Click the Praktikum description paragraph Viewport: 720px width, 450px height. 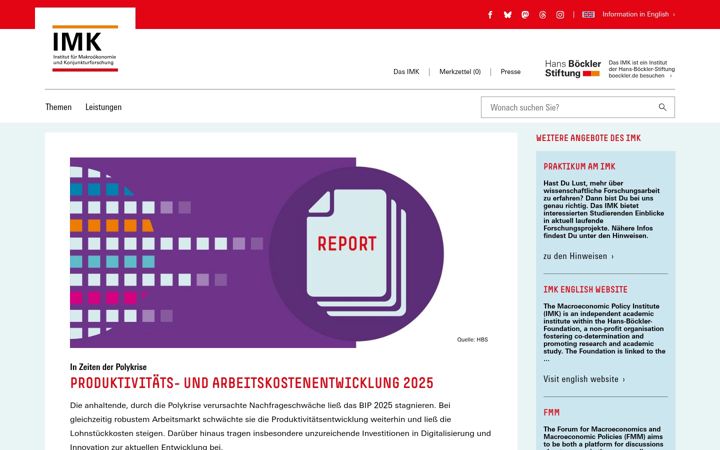(x=603, y=209)
